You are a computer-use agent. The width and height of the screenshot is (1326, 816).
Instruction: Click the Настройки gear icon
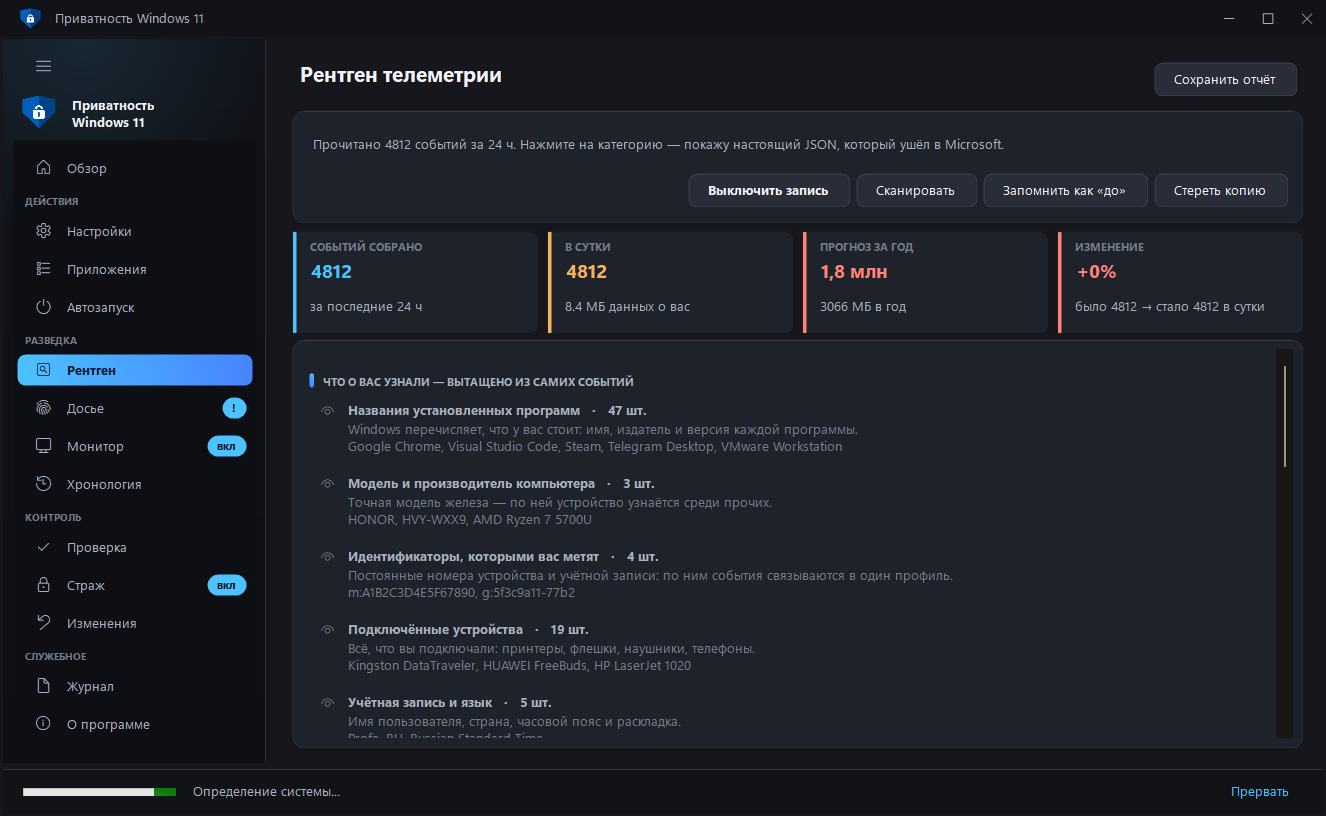pos(43,231)
